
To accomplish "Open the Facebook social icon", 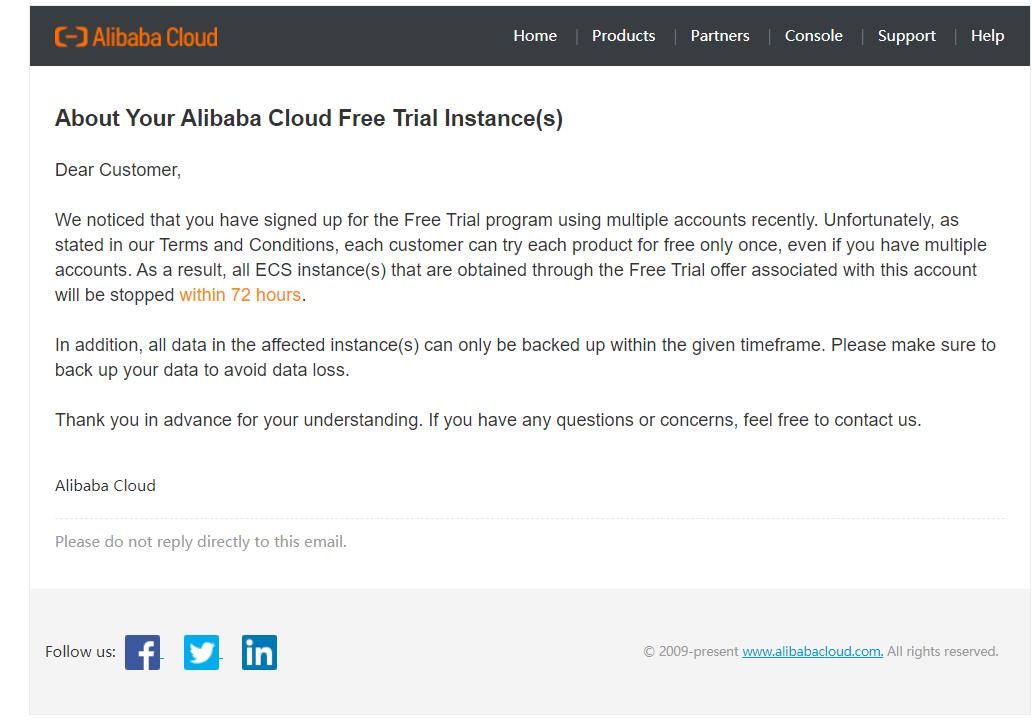I will (x=142, y=653).
